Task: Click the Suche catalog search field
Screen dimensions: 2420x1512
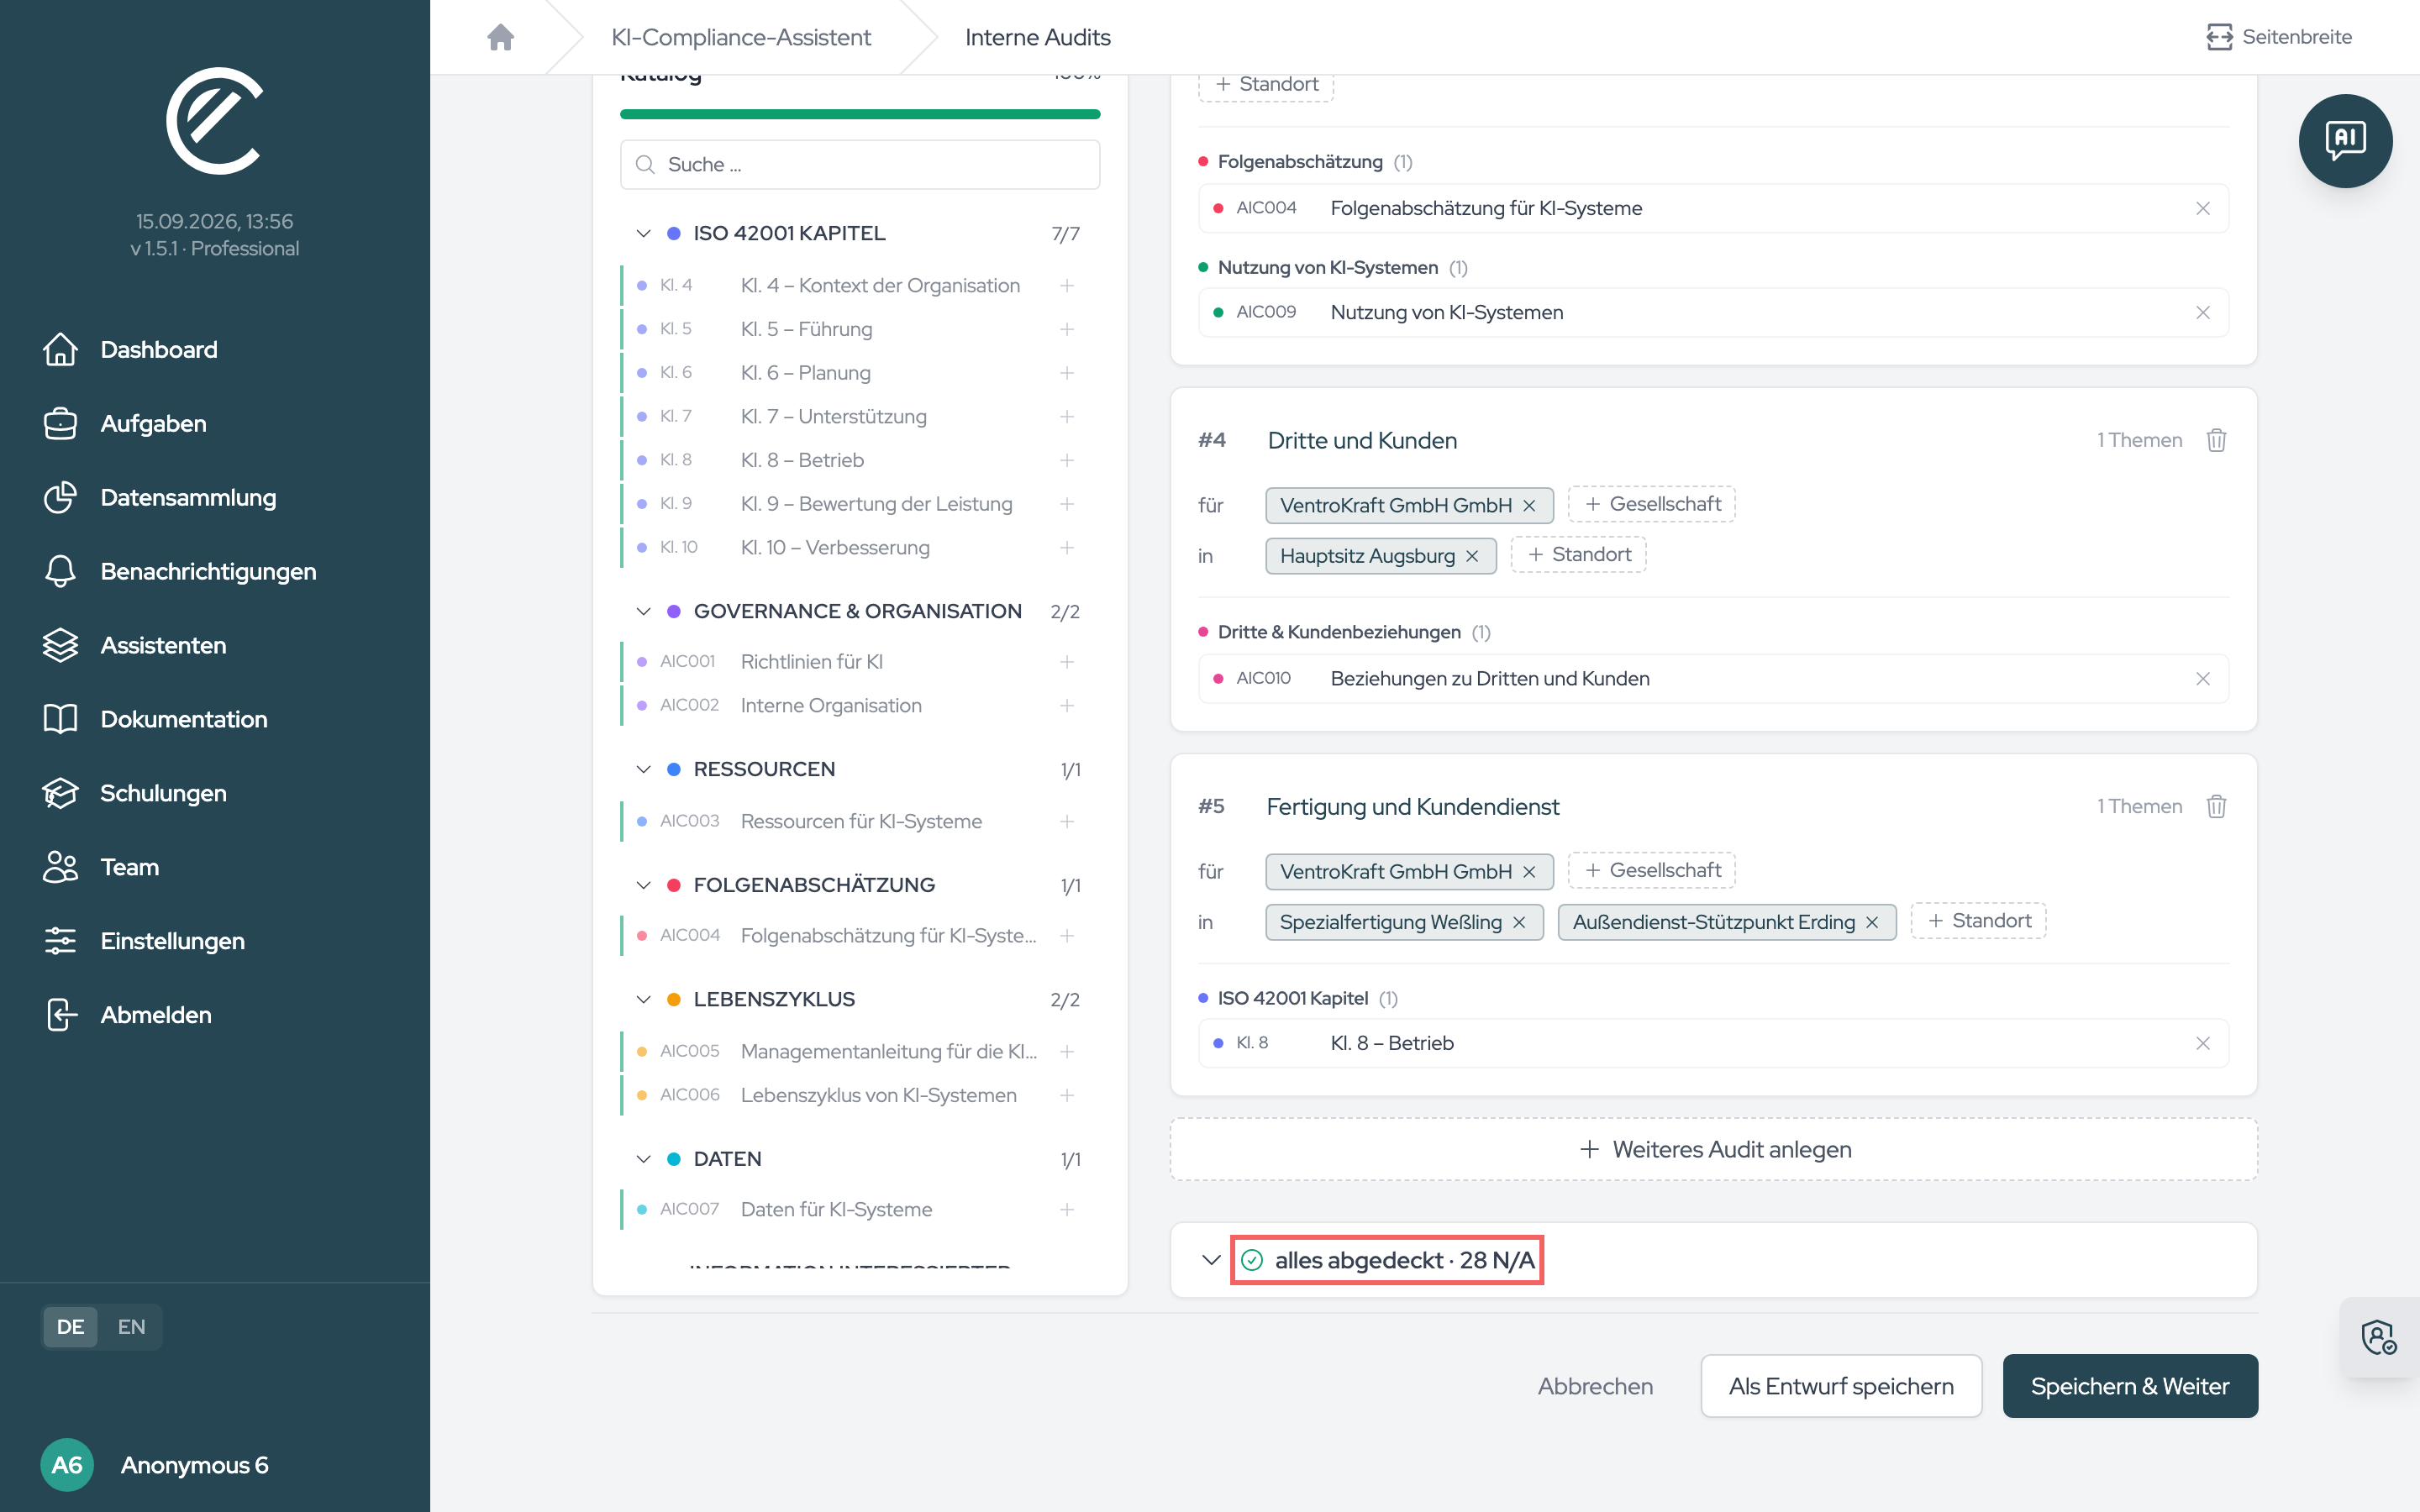Action: (860, 165)
